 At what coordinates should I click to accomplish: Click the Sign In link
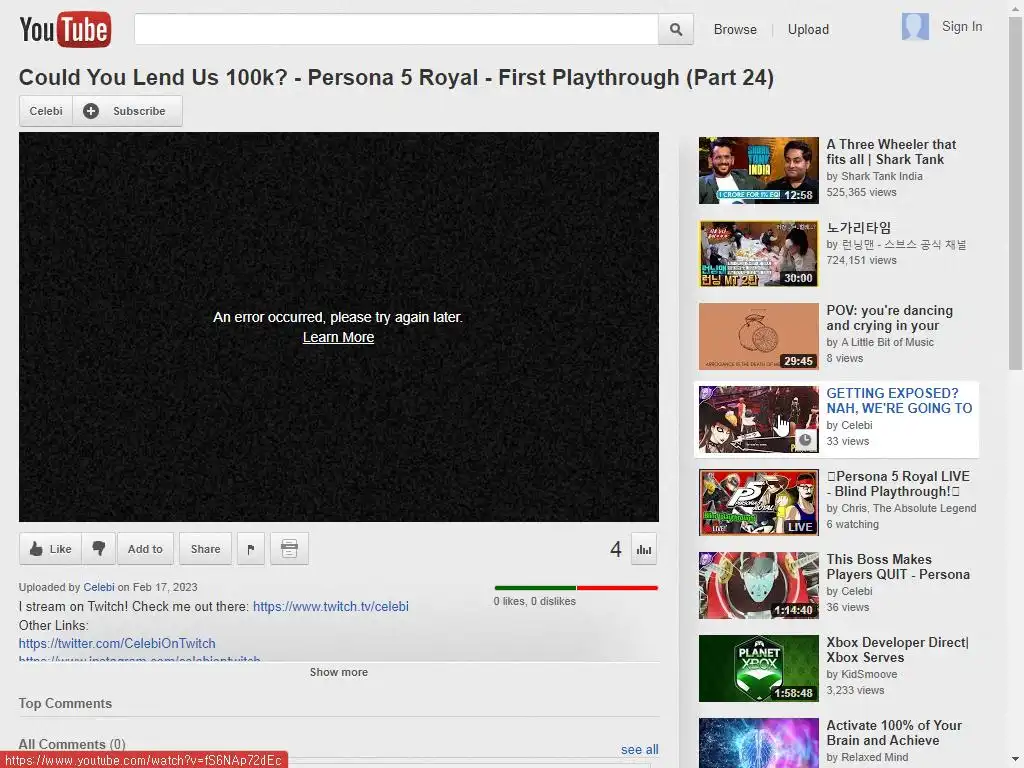961,27
